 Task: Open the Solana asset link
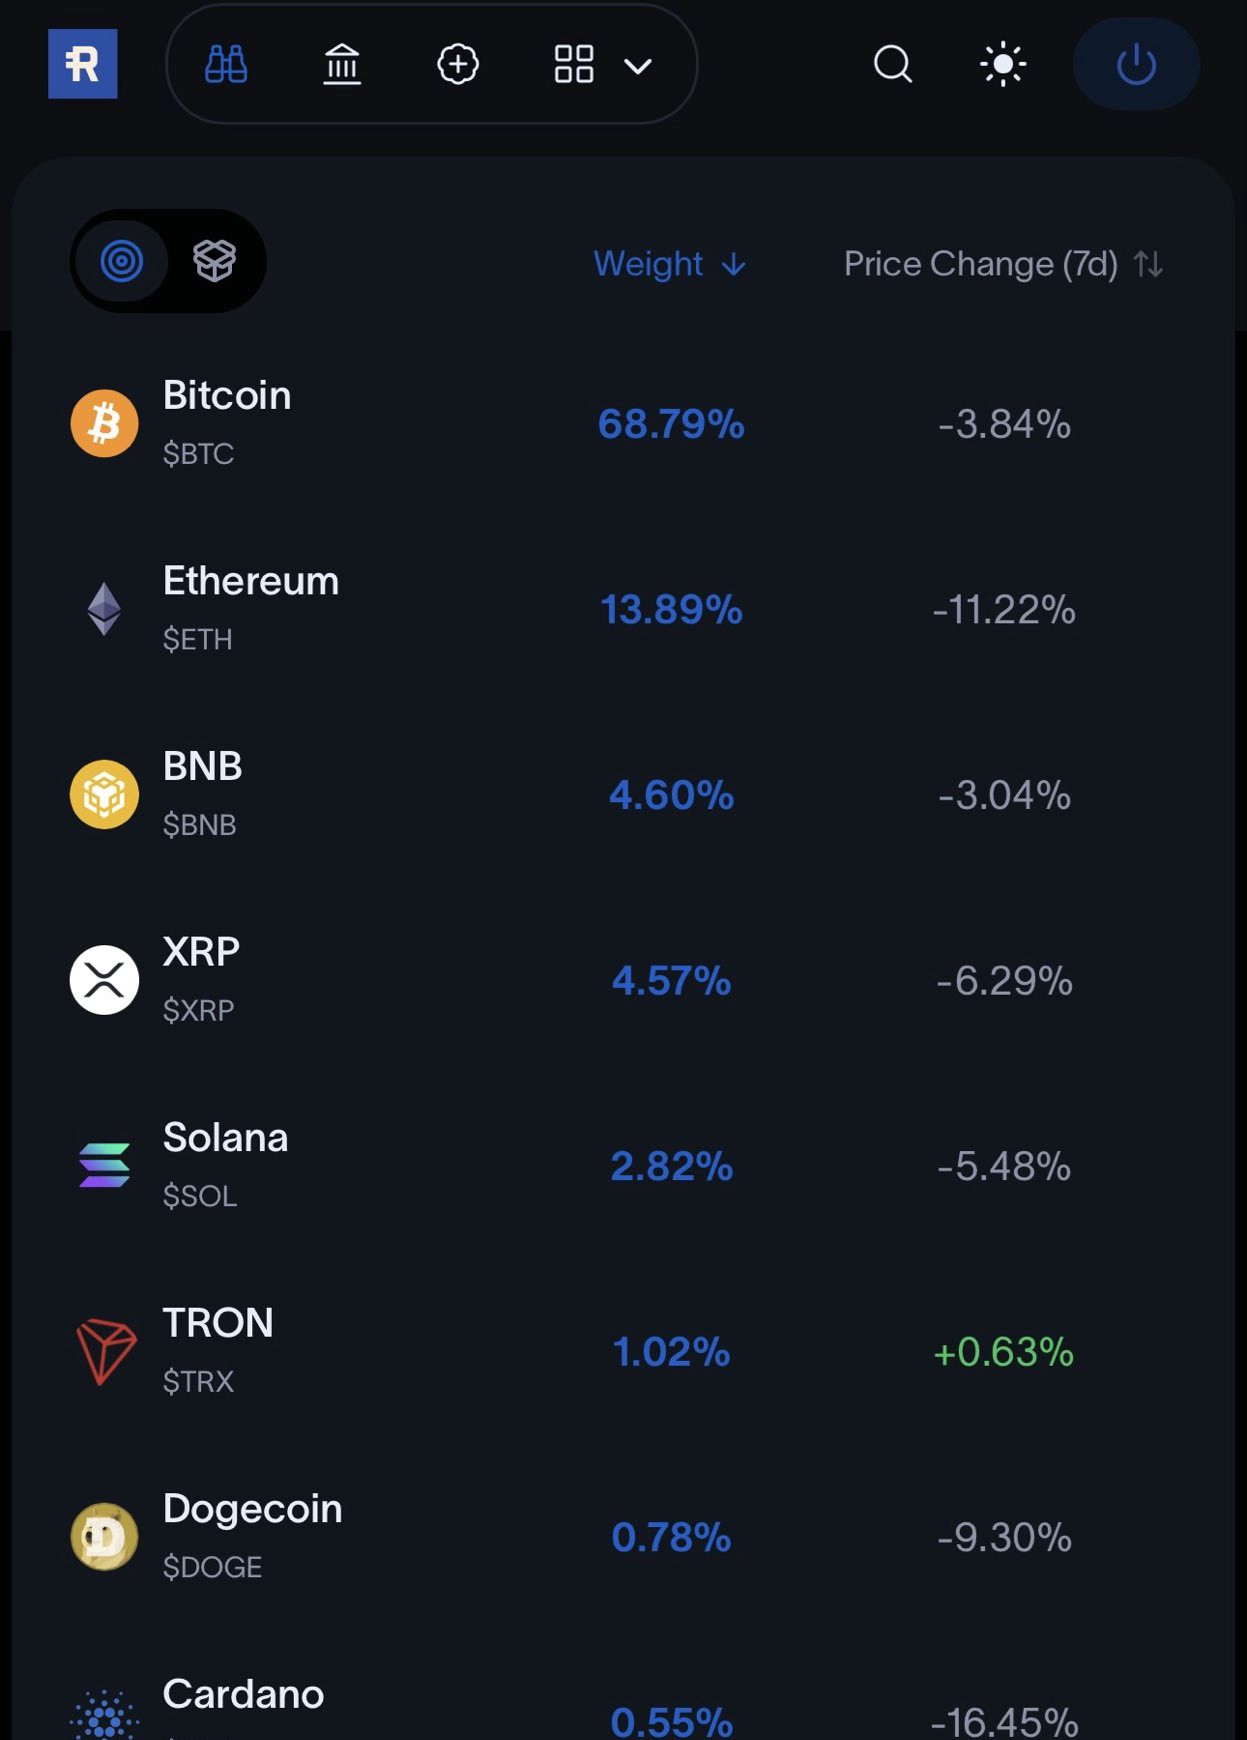(225, 1138)
